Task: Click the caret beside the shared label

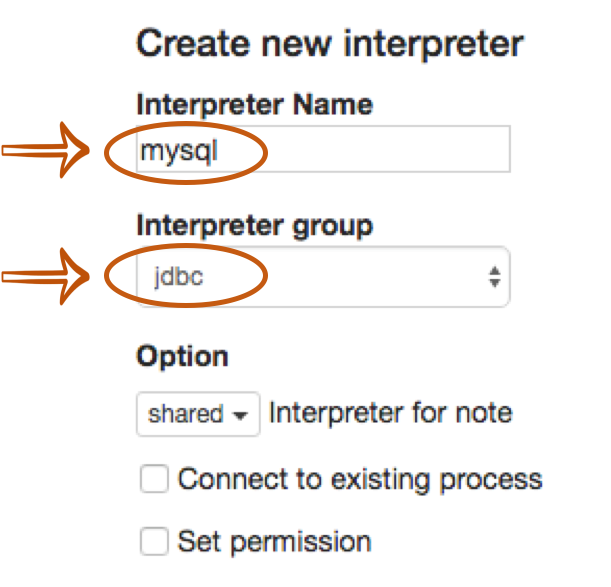Action: click(239, 416)
